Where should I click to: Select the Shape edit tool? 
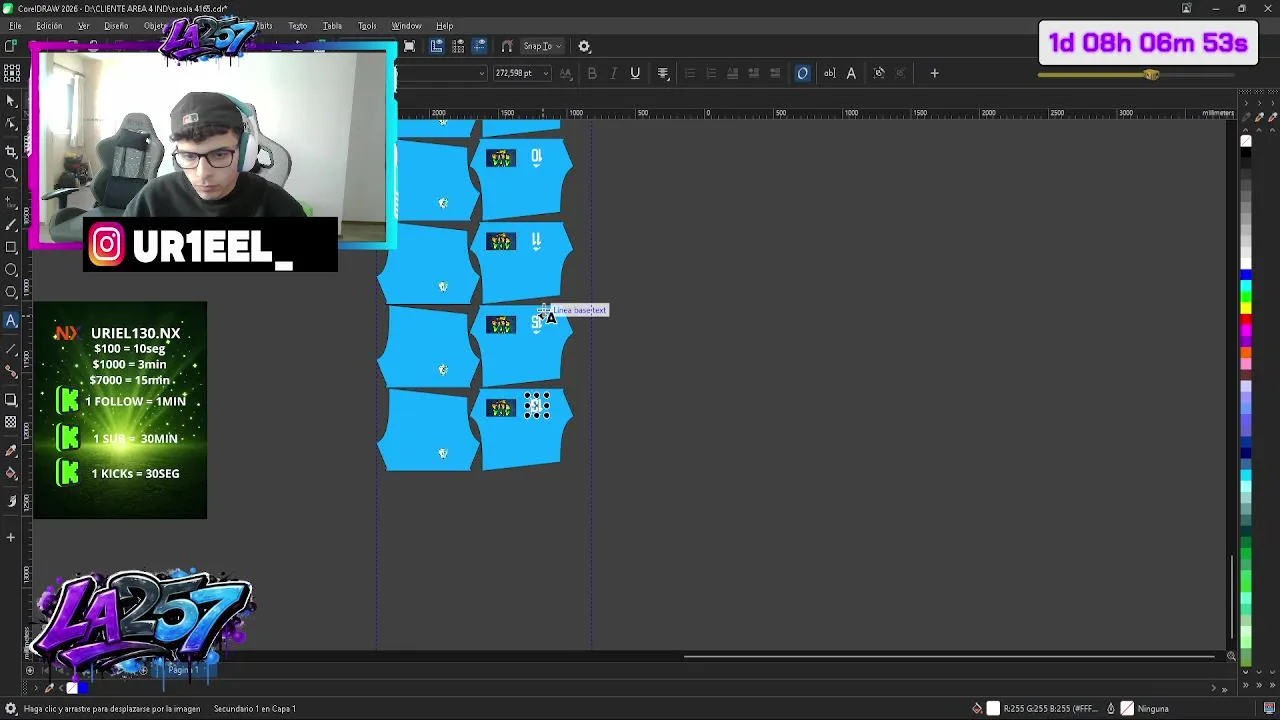(11, 124)
